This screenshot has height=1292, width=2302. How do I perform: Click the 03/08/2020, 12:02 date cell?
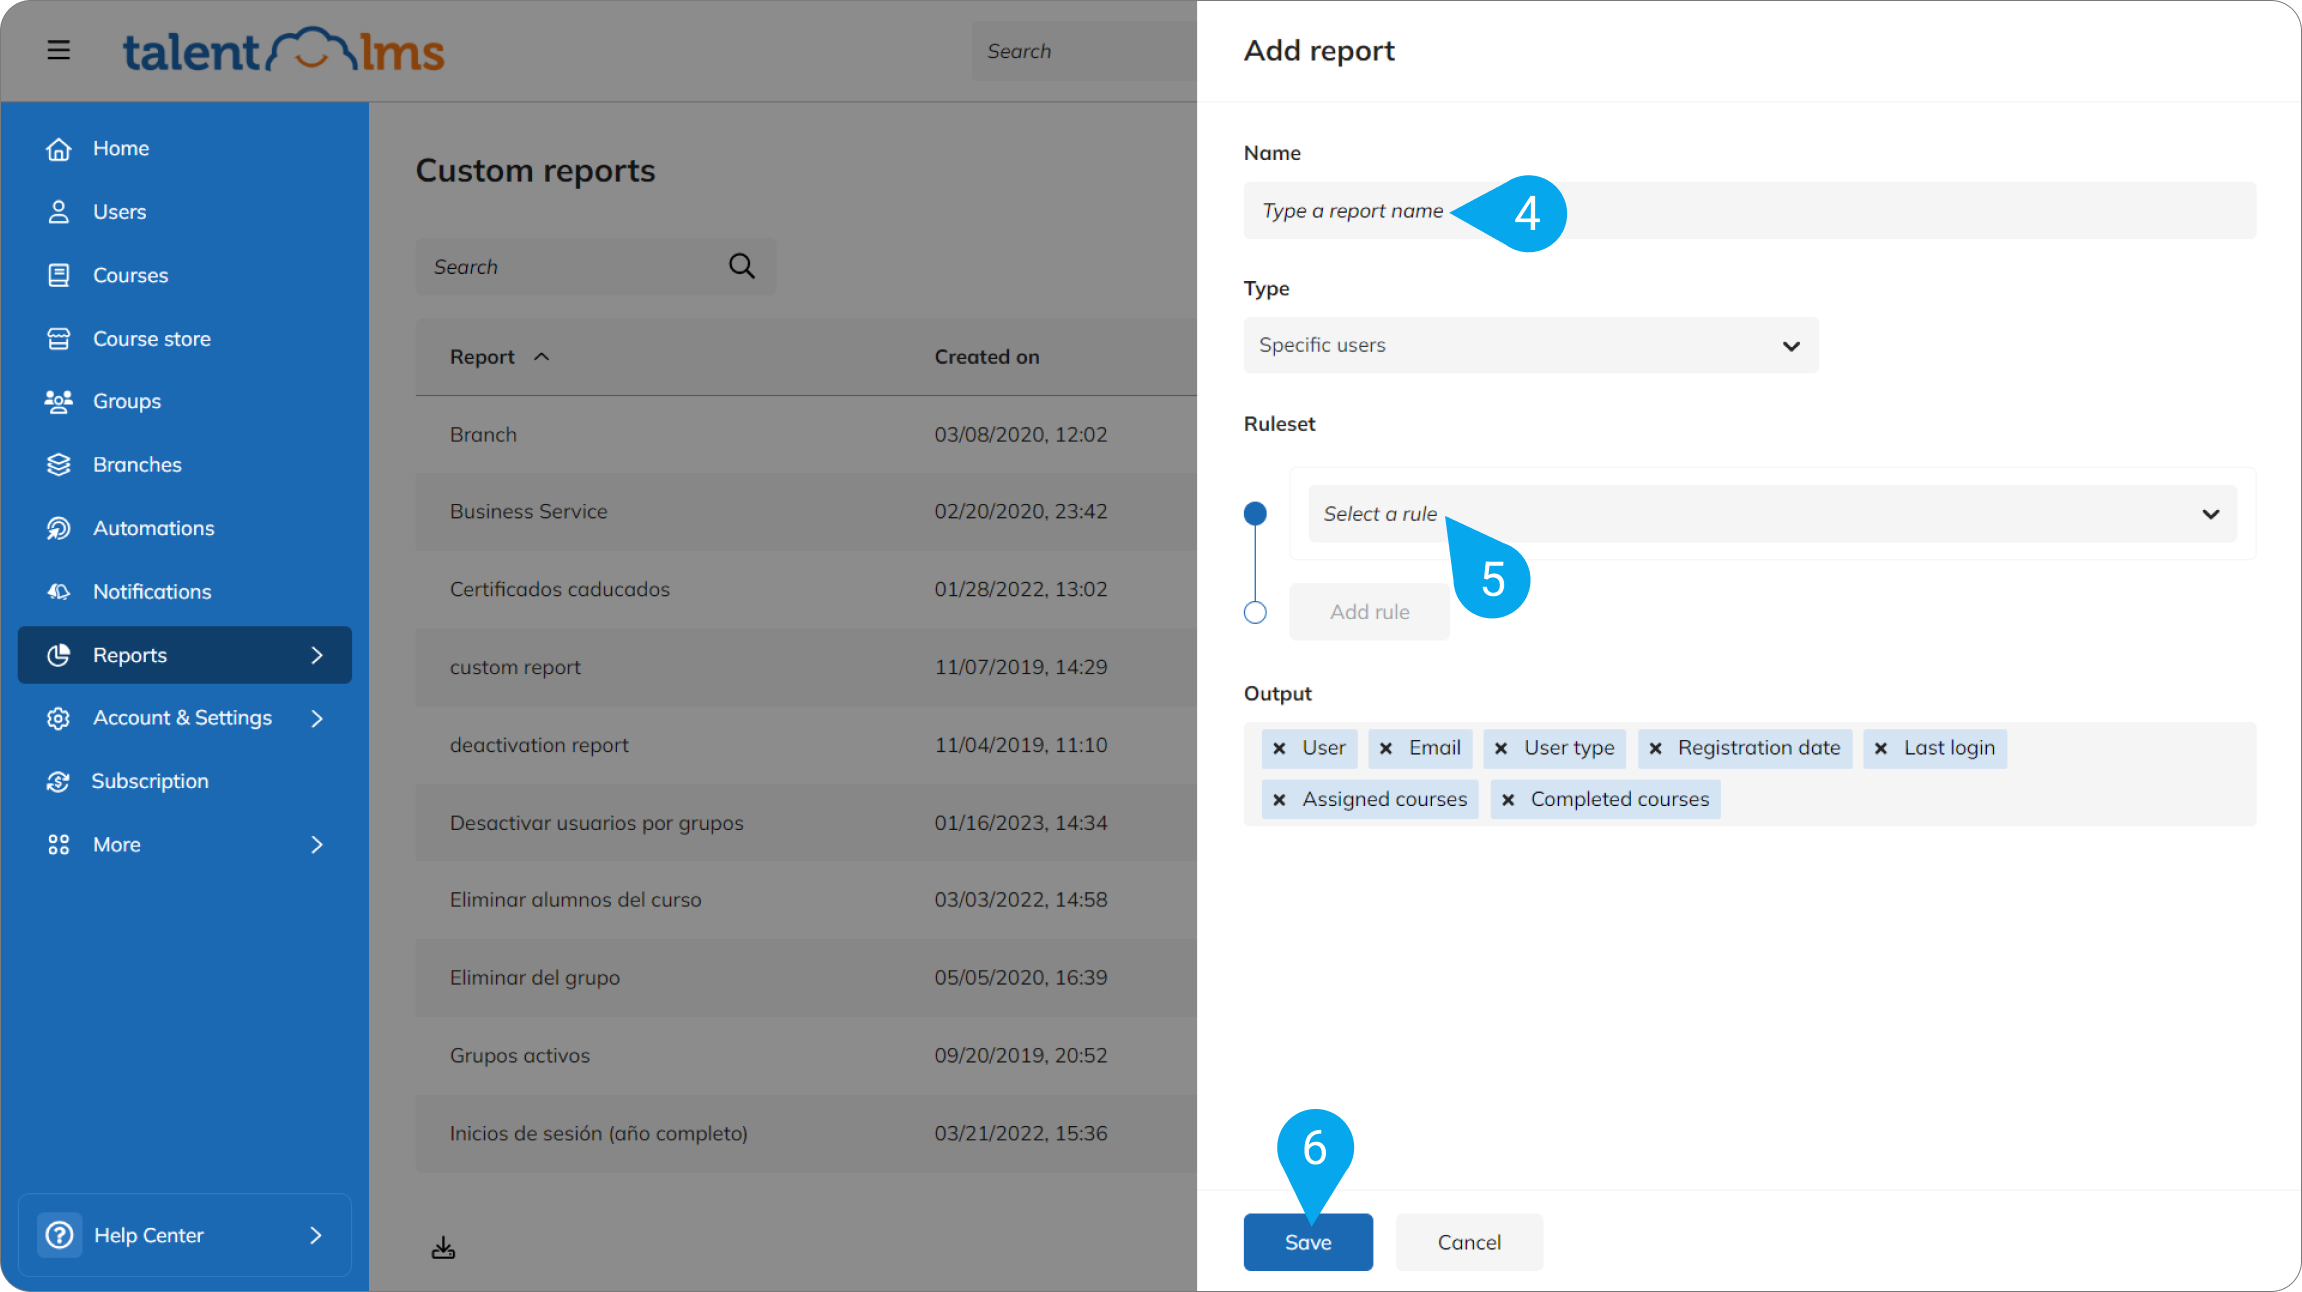[x=1021, y=435]
